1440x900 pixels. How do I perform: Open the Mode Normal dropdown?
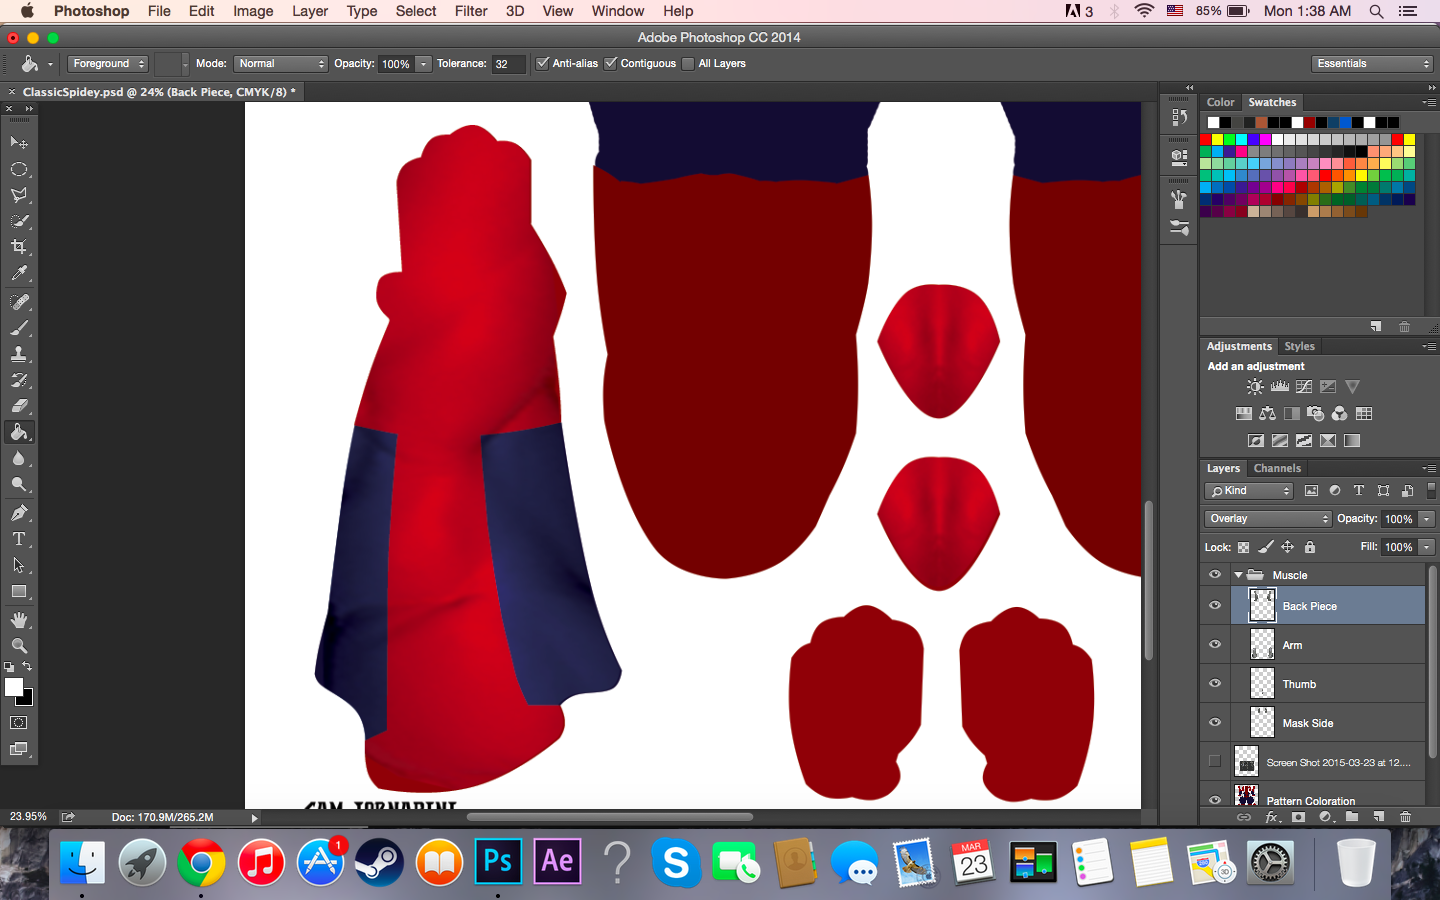coord(281,64)
